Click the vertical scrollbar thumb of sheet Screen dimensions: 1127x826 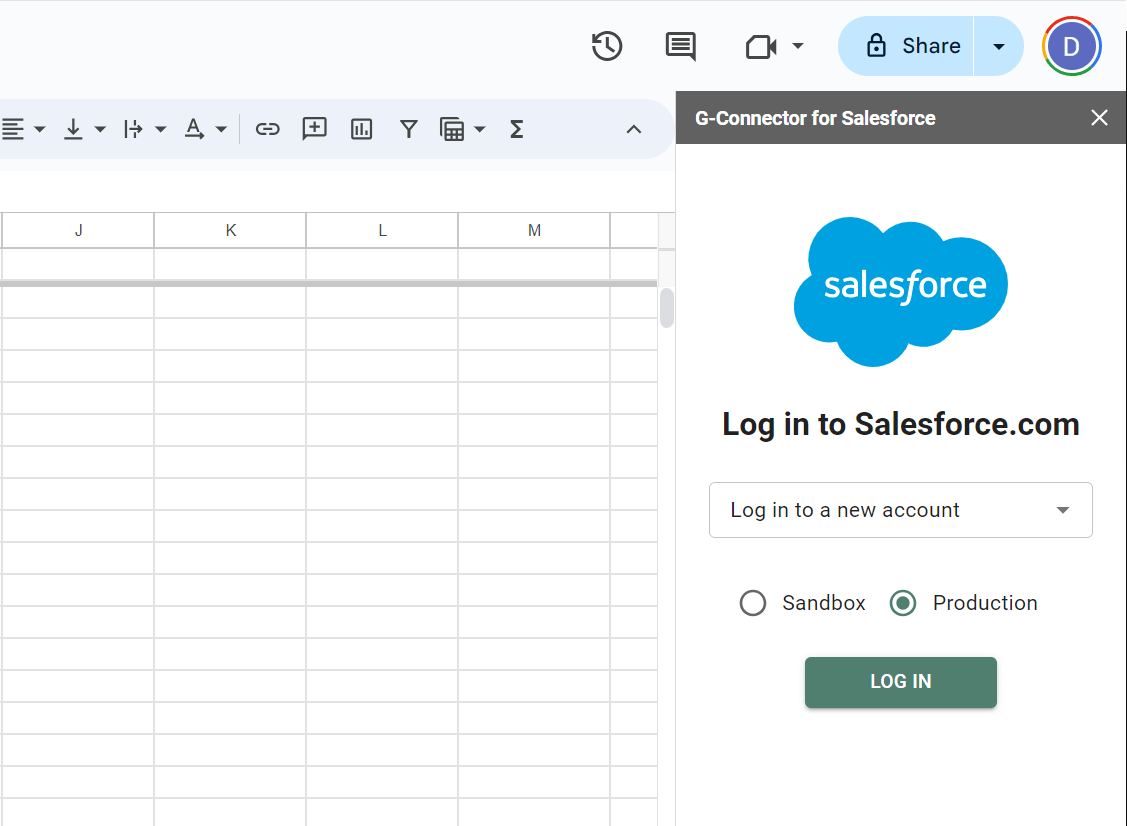[667, 308]
